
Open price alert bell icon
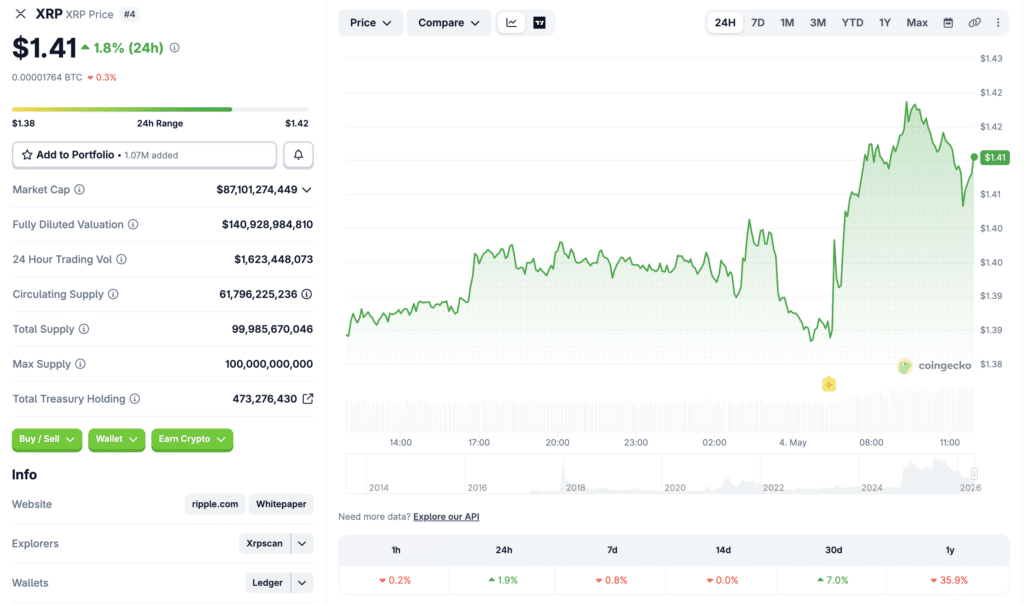(x=298, y=155)
